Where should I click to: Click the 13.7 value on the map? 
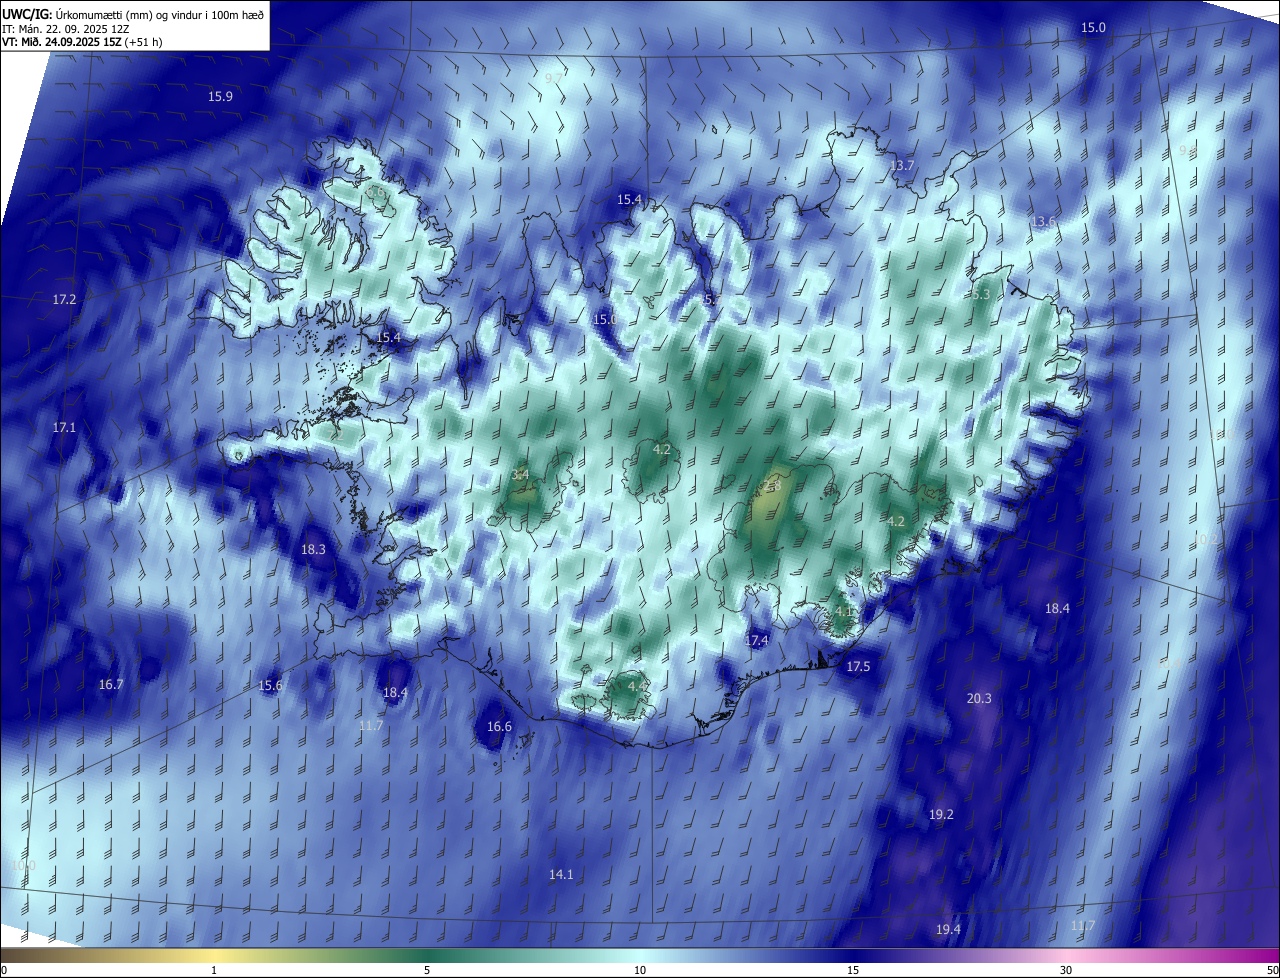coord(902,165)
